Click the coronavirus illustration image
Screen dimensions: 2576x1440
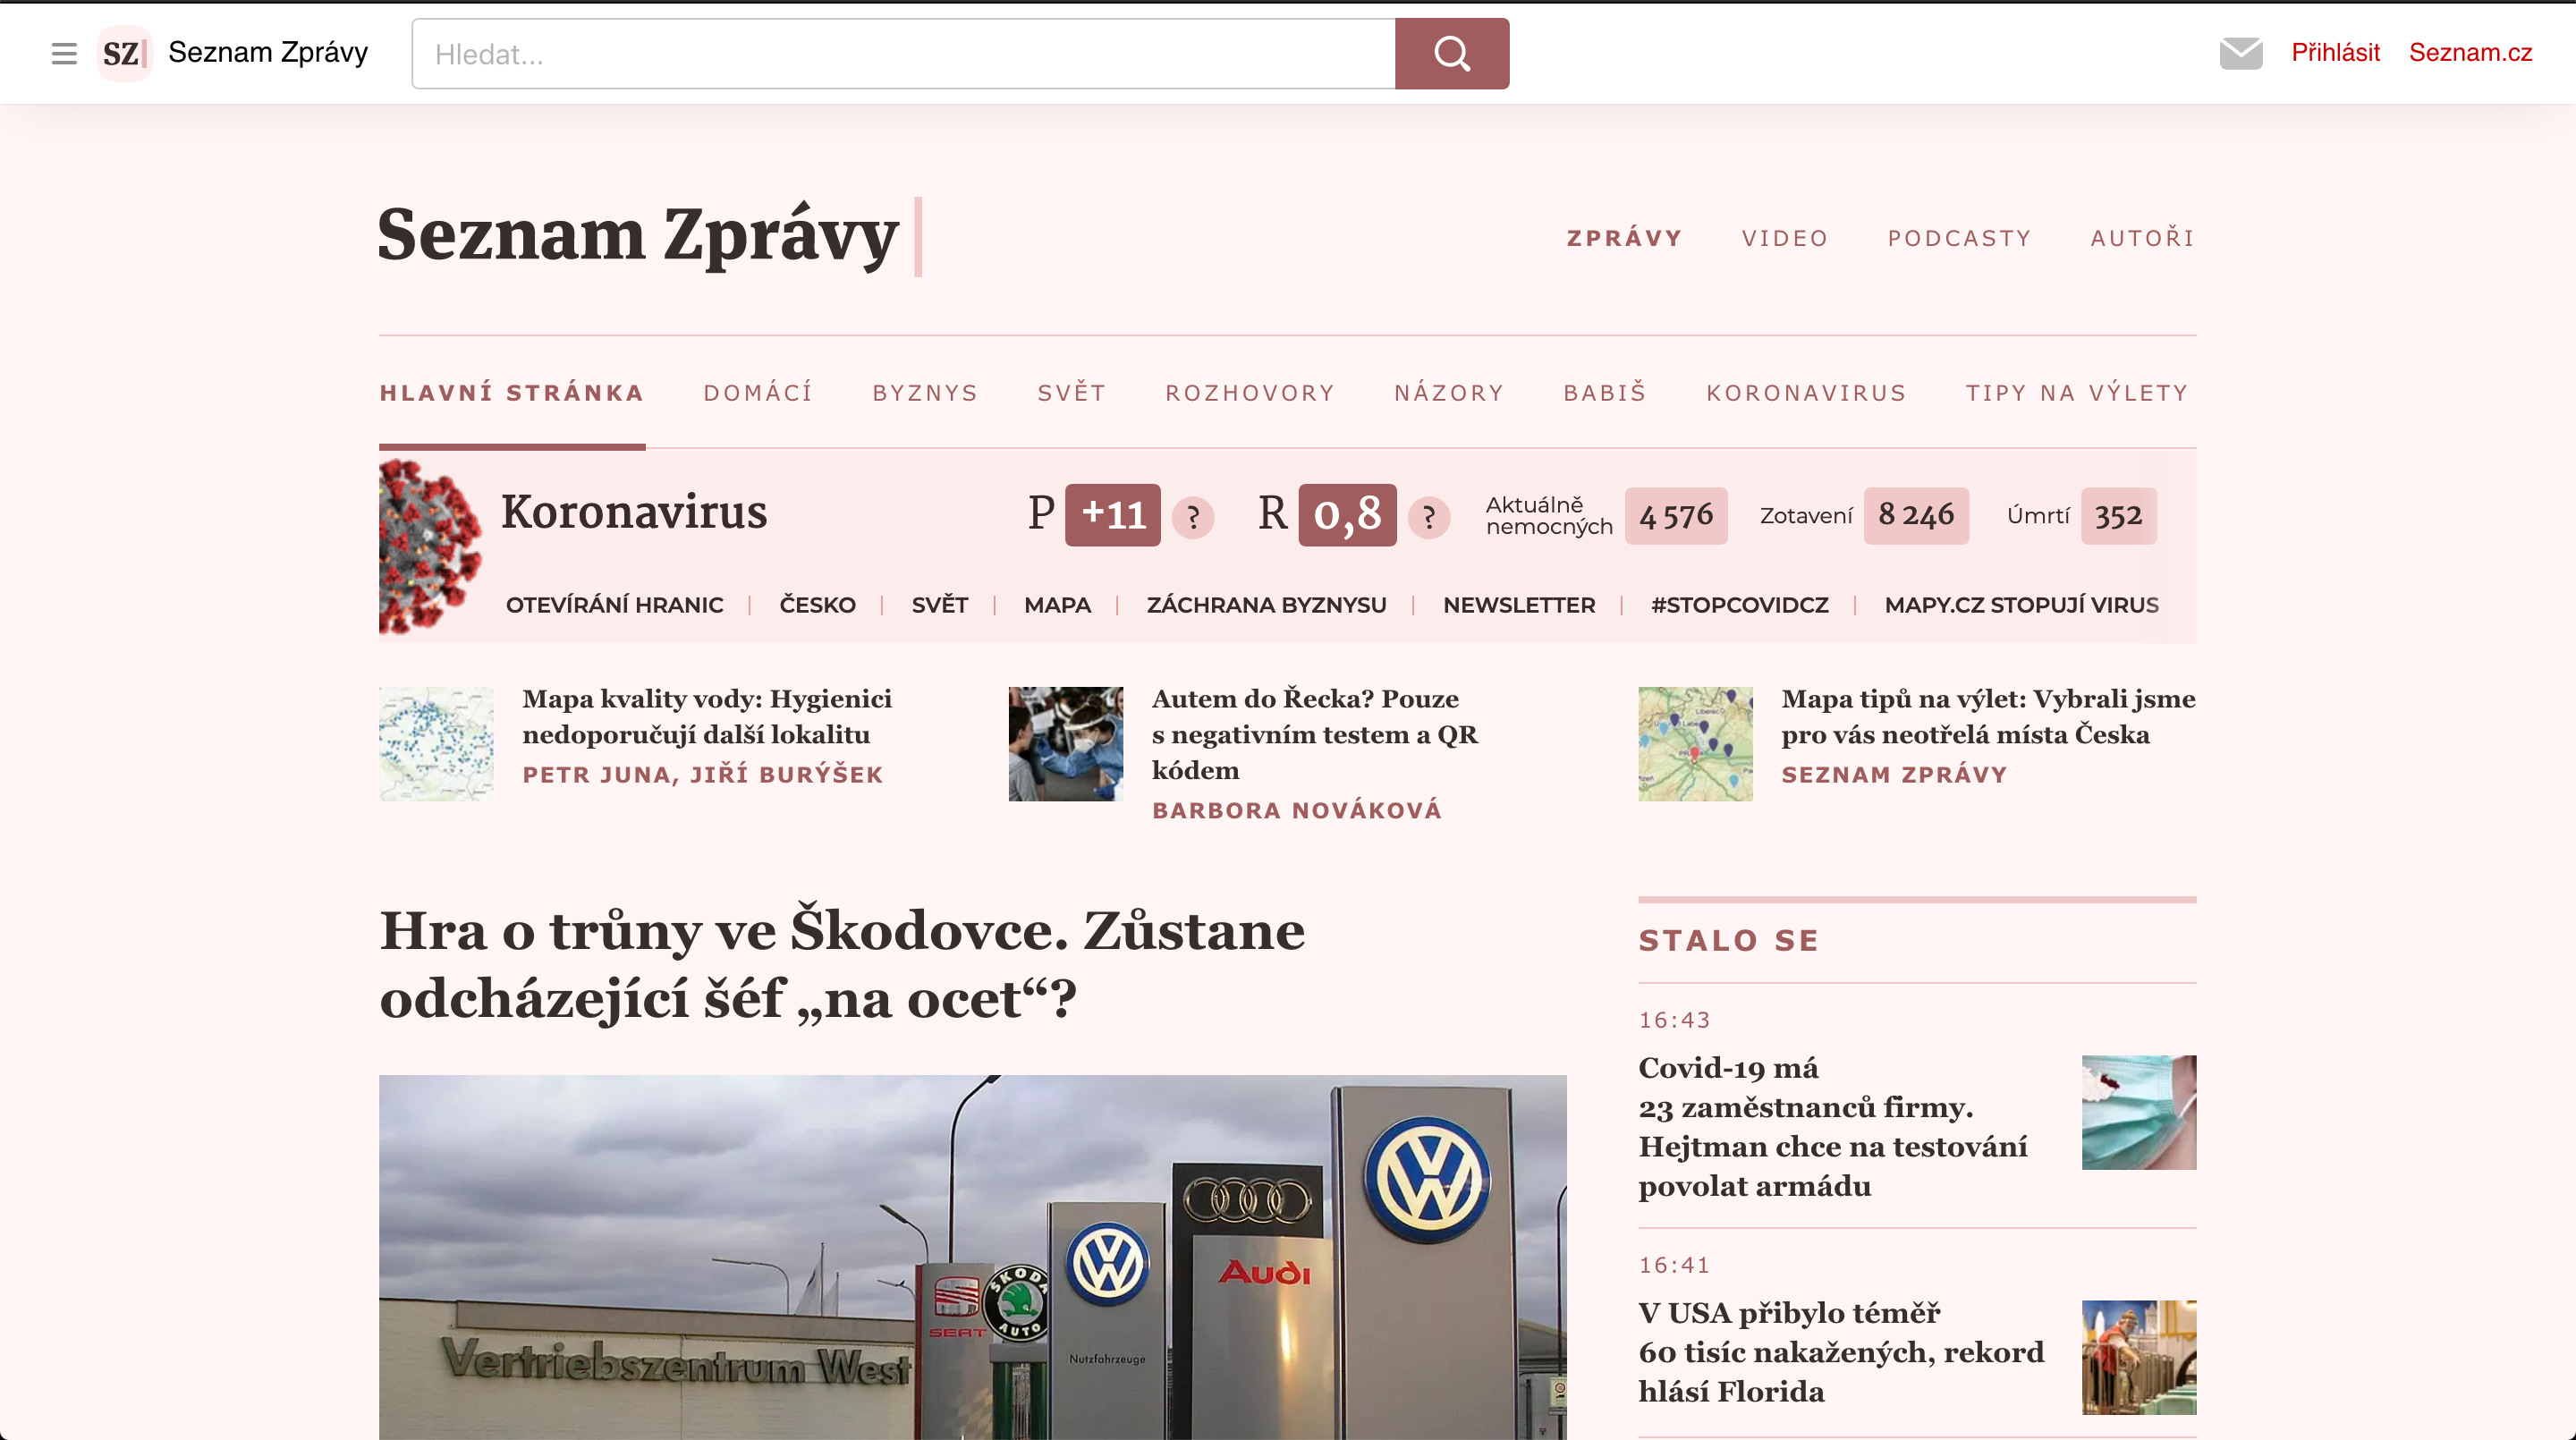[x=430, y=546]
